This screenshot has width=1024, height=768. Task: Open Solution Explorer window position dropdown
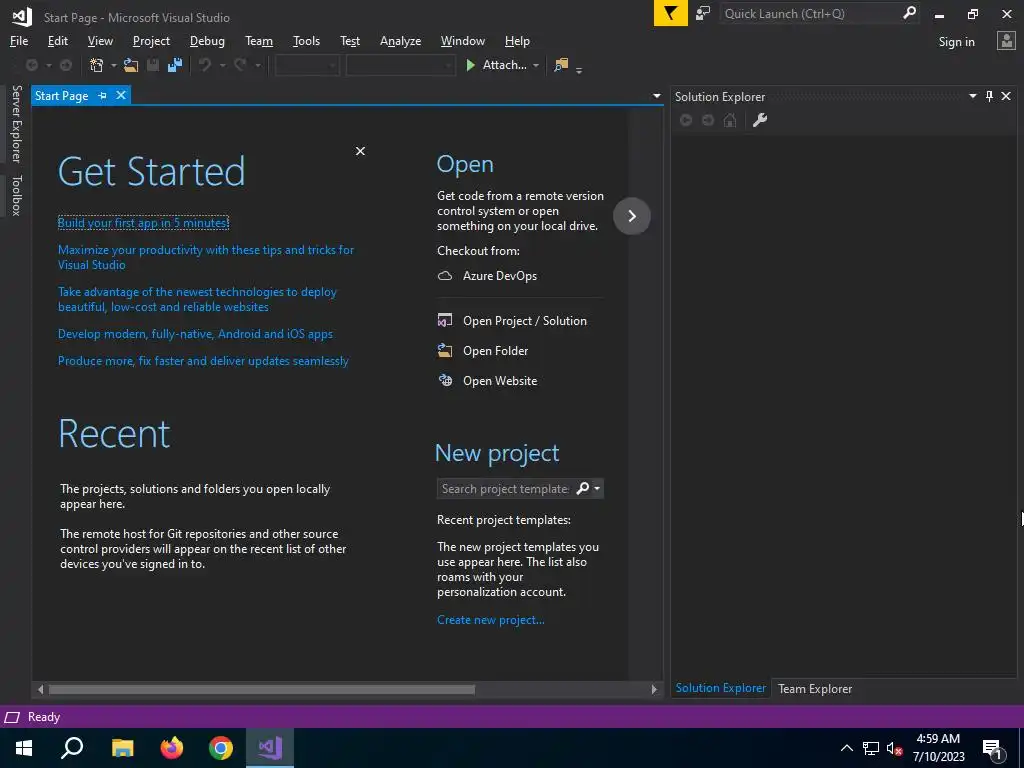(x=972, y=96)
